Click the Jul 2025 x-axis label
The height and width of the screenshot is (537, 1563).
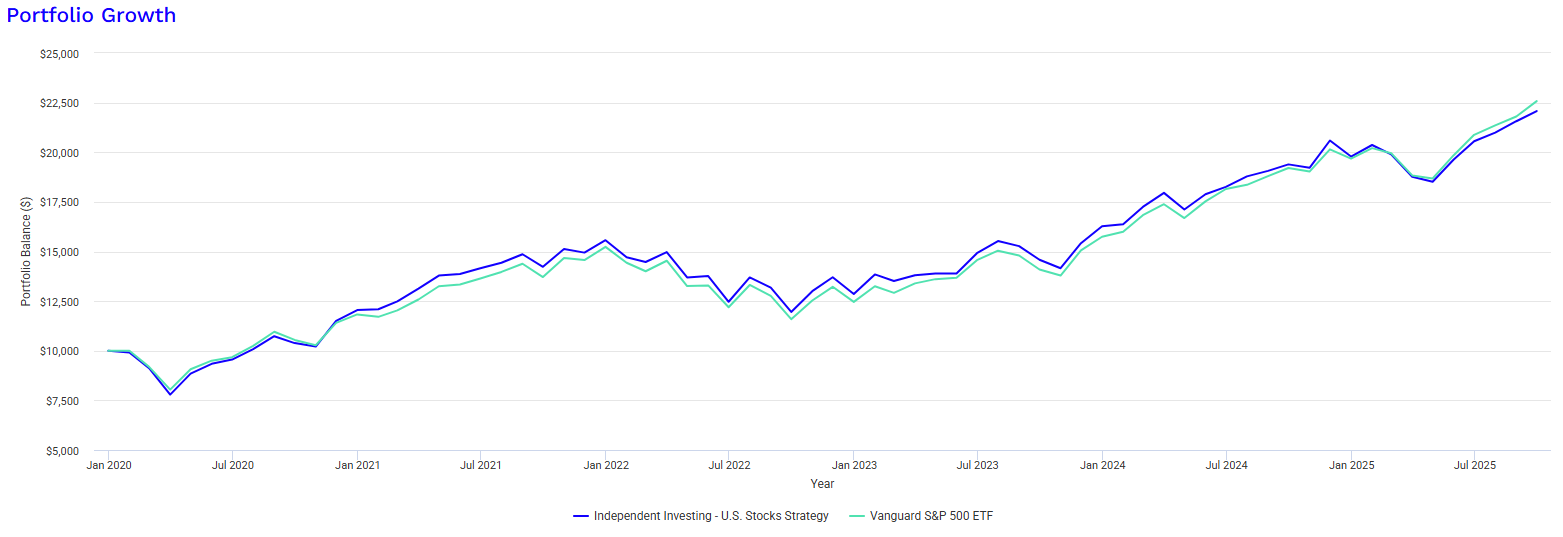[x=1473, y=465]
